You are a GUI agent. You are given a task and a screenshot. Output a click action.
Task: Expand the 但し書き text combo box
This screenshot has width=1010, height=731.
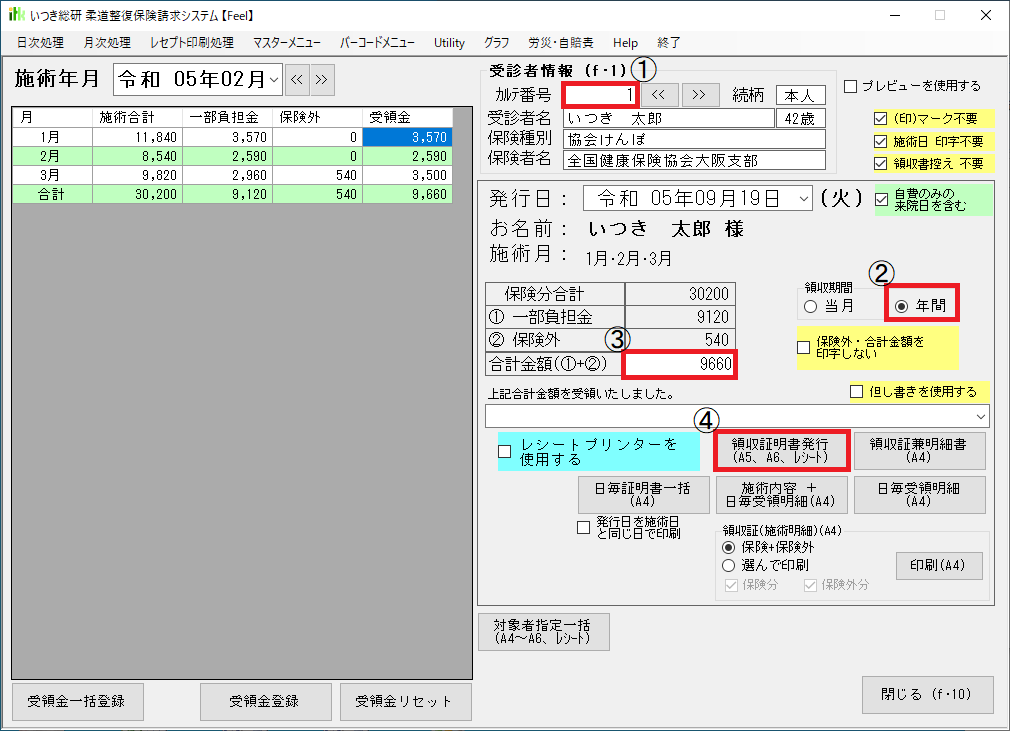click(981, 415)
